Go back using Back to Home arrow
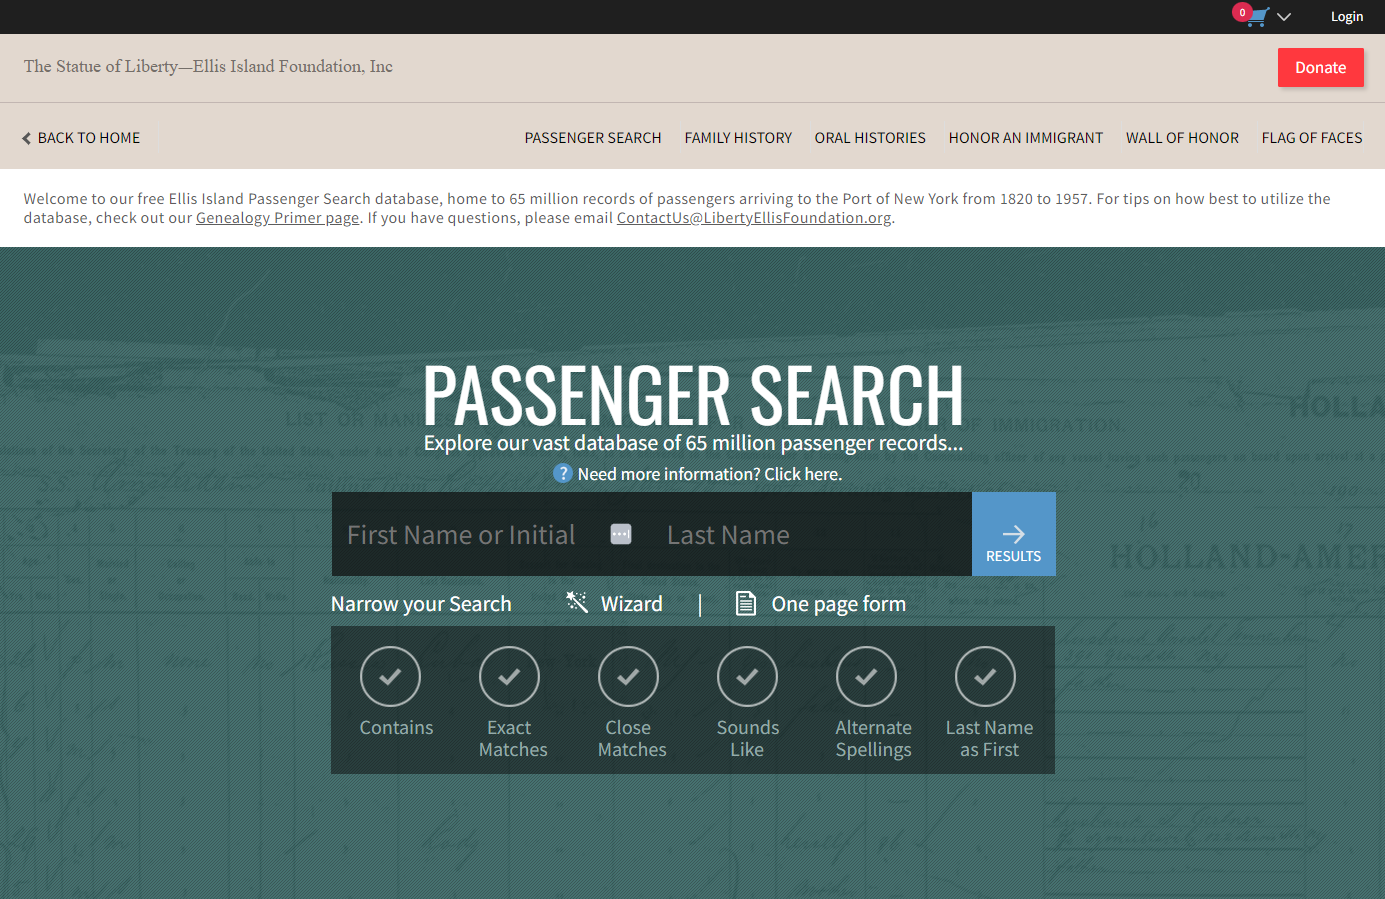The height and width of the screenshot is (899, 1385). [x=27, y=138]
